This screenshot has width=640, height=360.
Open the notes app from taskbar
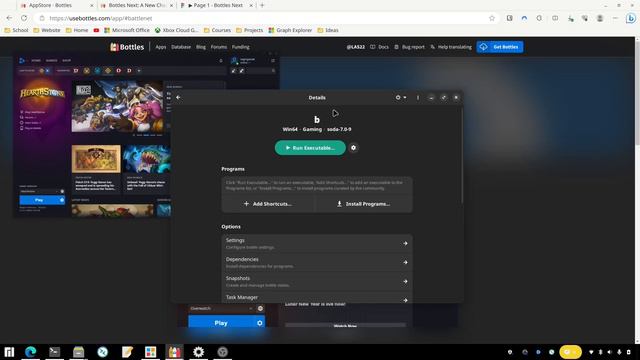[127, 352]
